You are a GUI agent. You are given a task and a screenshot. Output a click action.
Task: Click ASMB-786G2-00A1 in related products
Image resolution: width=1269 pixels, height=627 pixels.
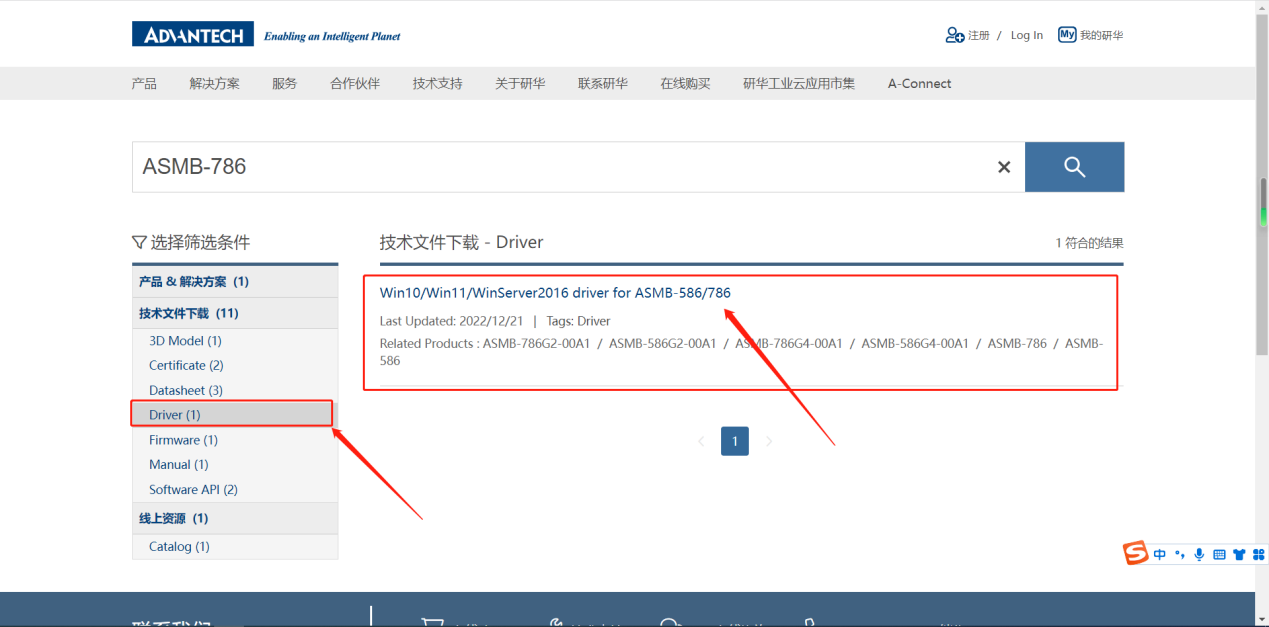point(535,343)
